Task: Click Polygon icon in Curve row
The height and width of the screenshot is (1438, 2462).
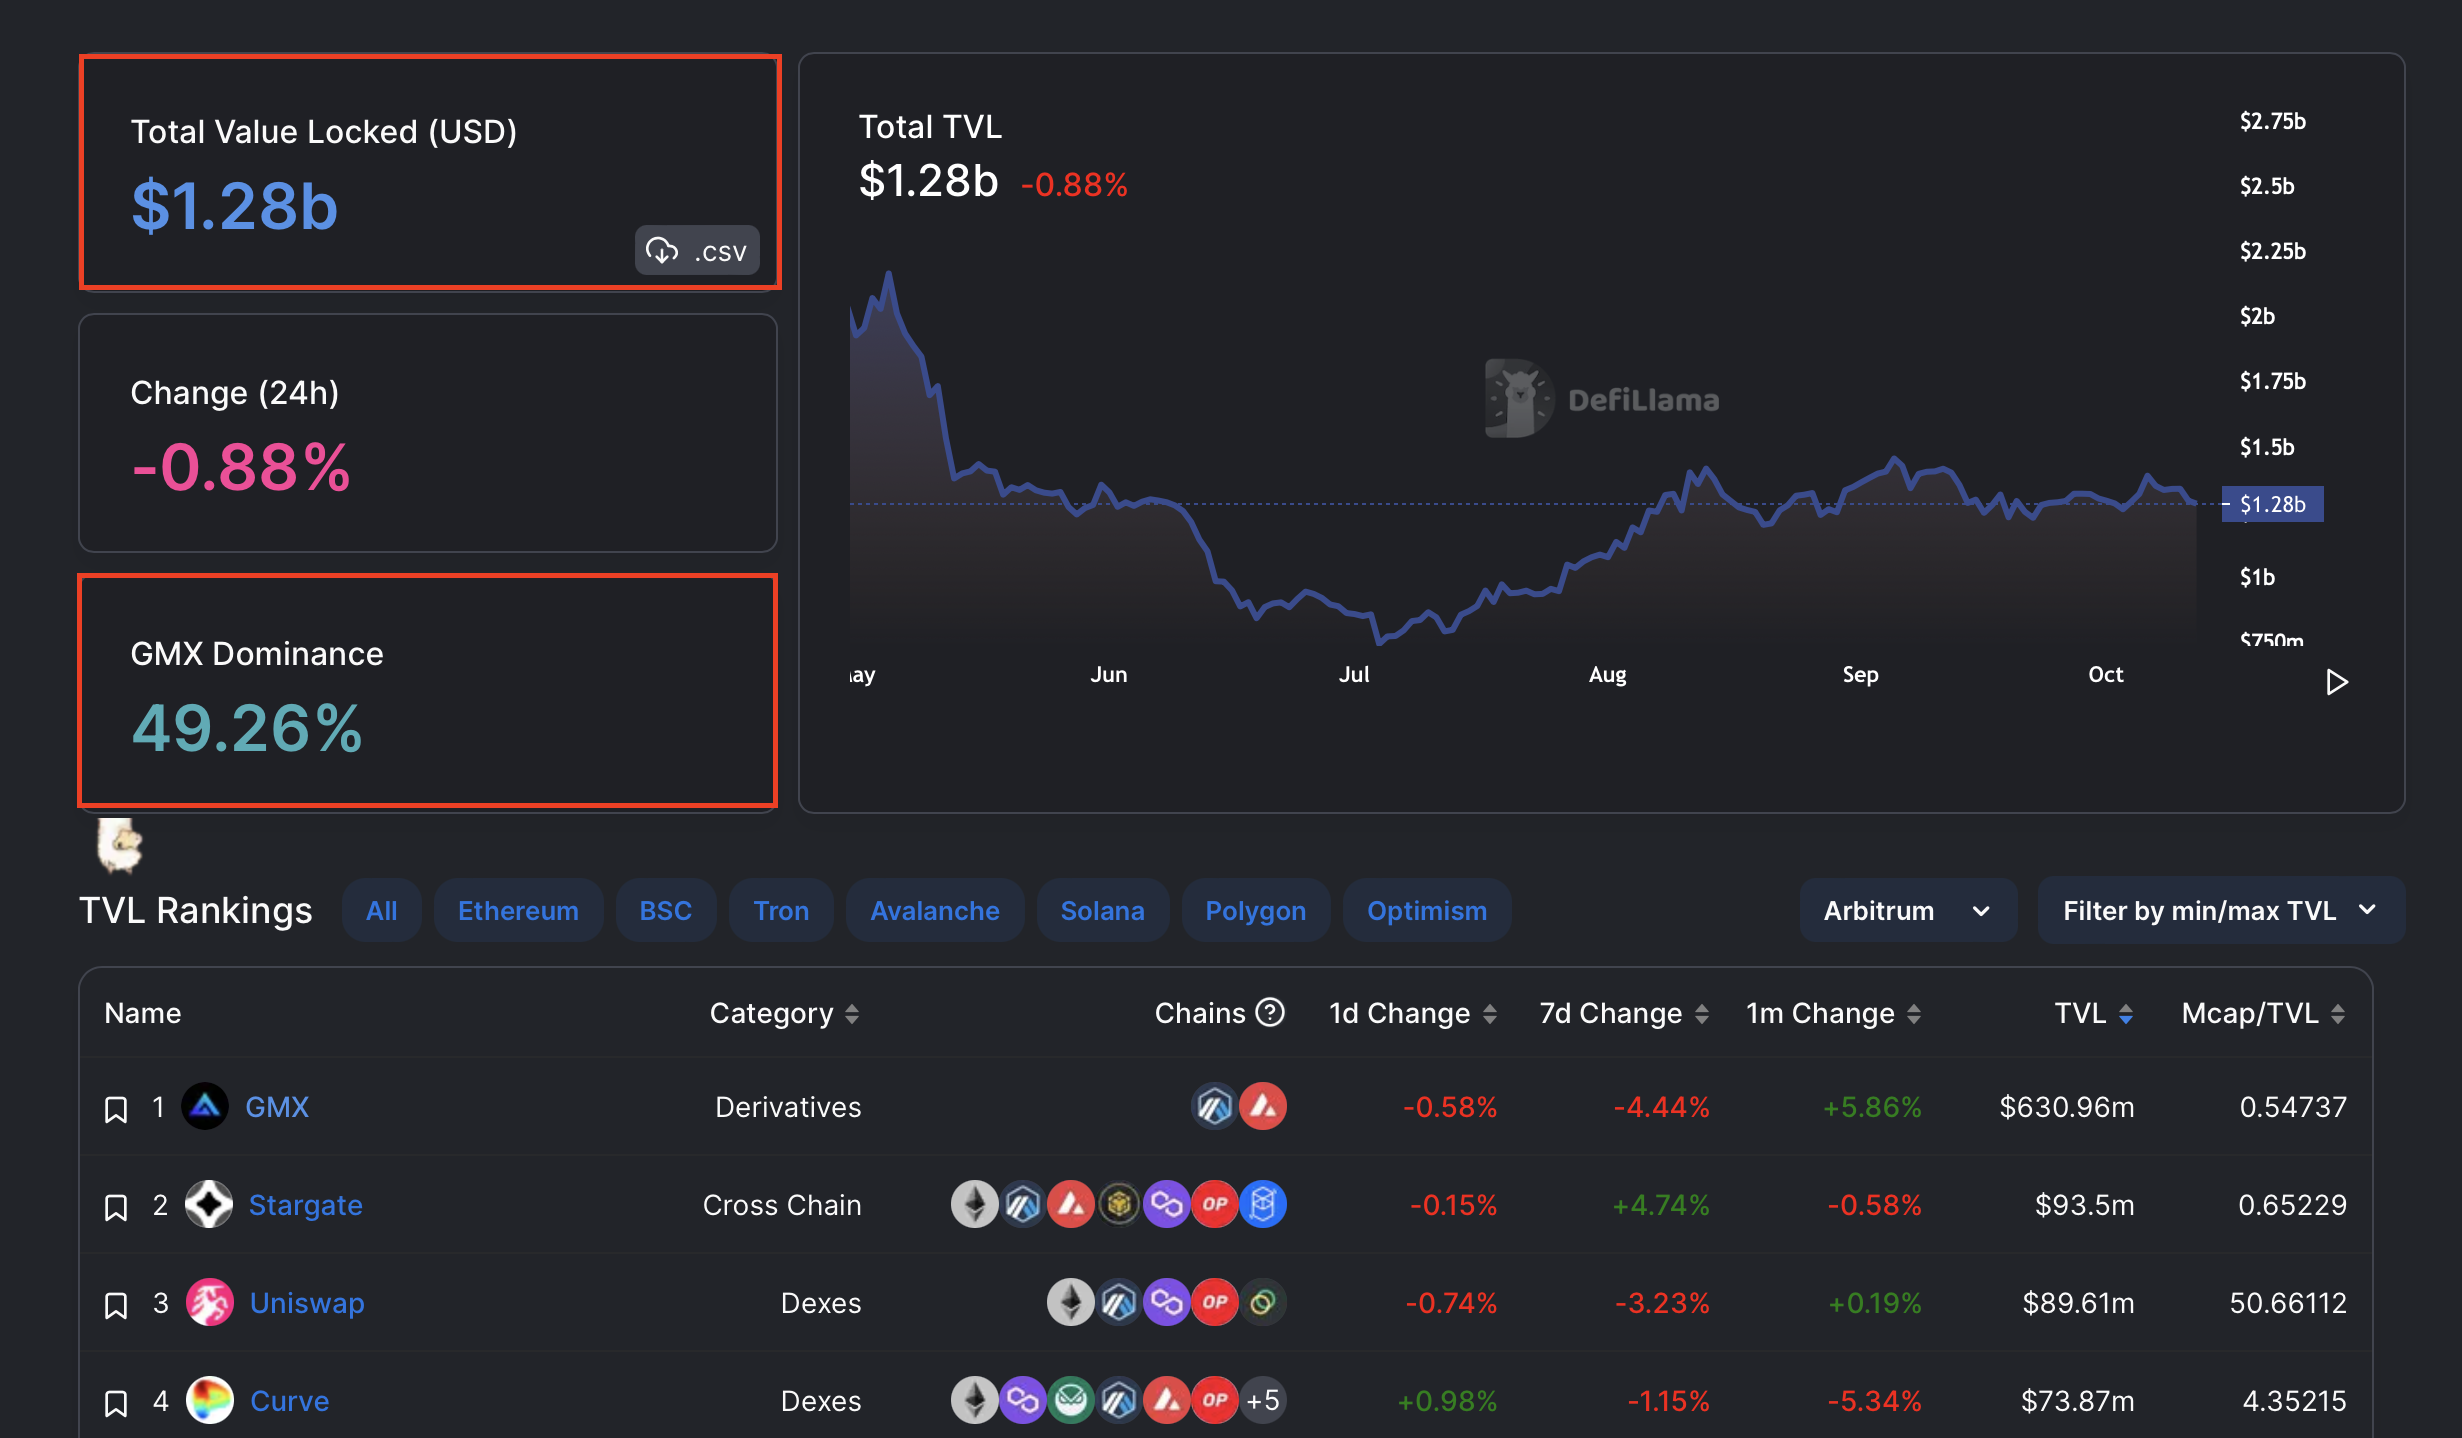Action: tap(1023, 1401)
